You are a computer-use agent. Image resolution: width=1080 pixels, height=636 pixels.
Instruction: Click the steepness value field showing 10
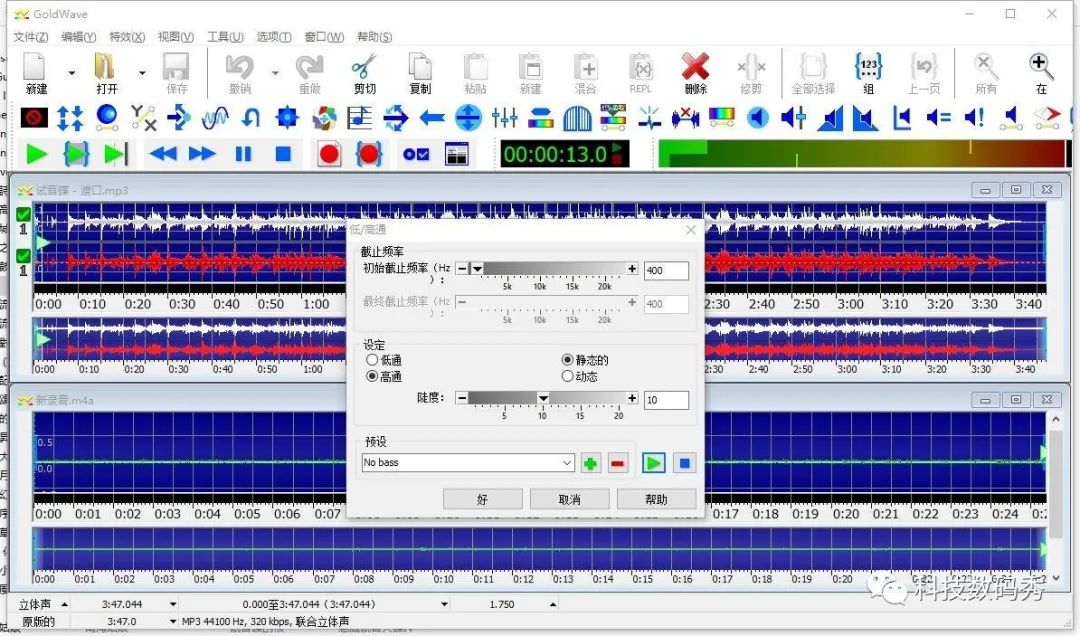(x=666, y=400)
